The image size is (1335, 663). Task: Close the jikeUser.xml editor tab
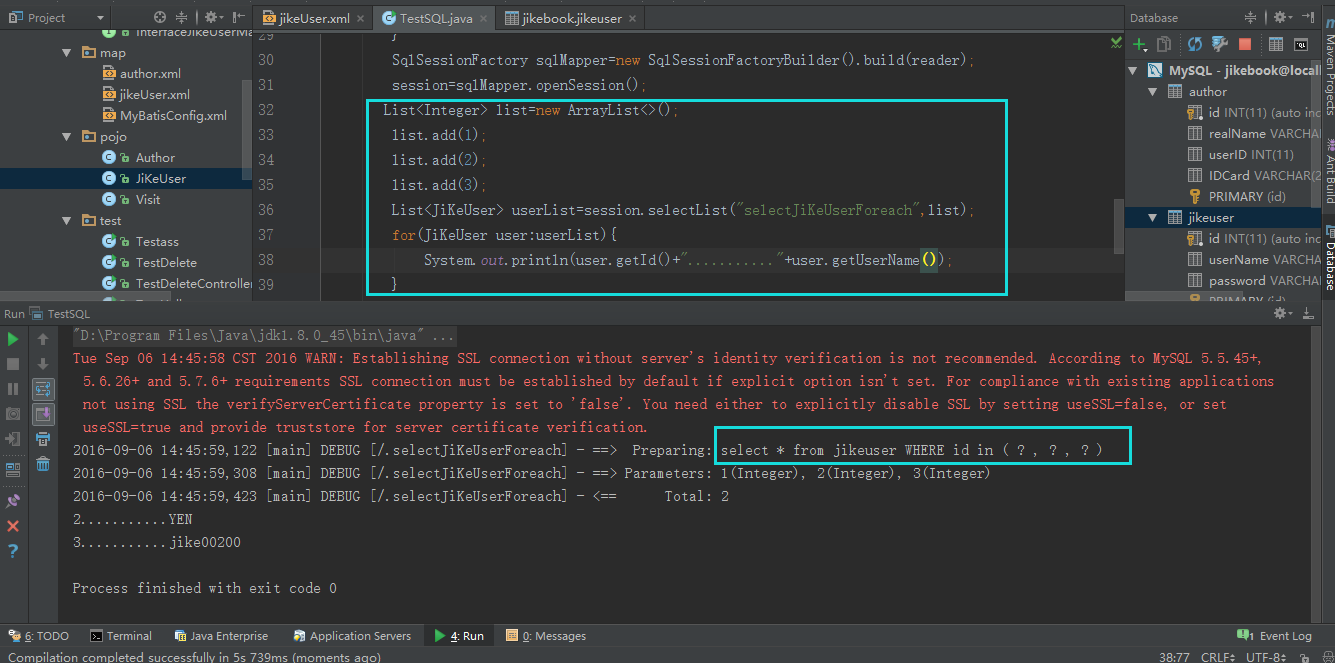pos(362,18)
